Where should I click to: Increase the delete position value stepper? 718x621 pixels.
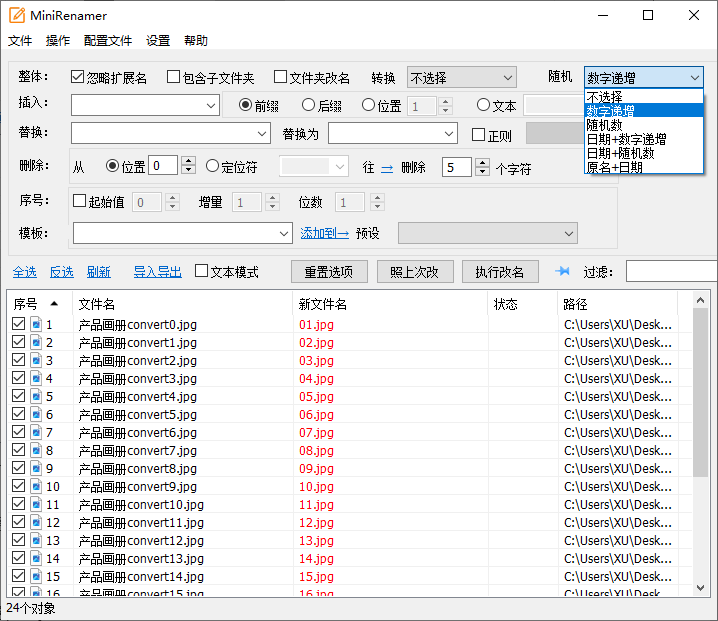188,161
